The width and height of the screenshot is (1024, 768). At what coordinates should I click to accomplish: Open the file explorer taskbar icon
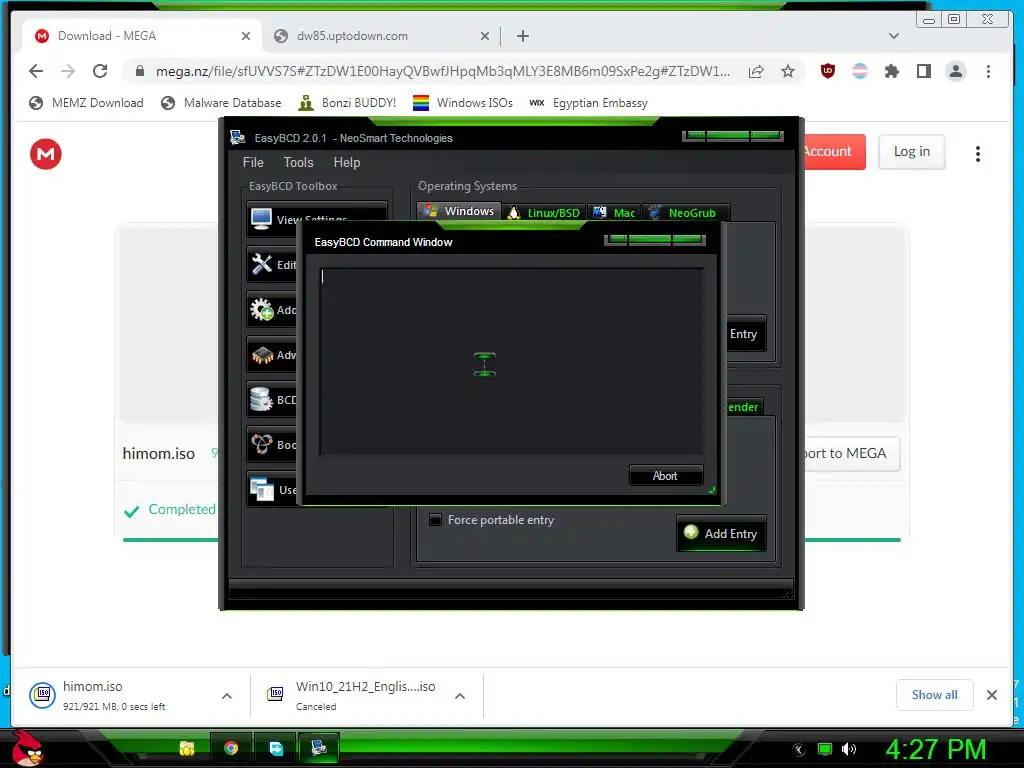coord(187,748)
